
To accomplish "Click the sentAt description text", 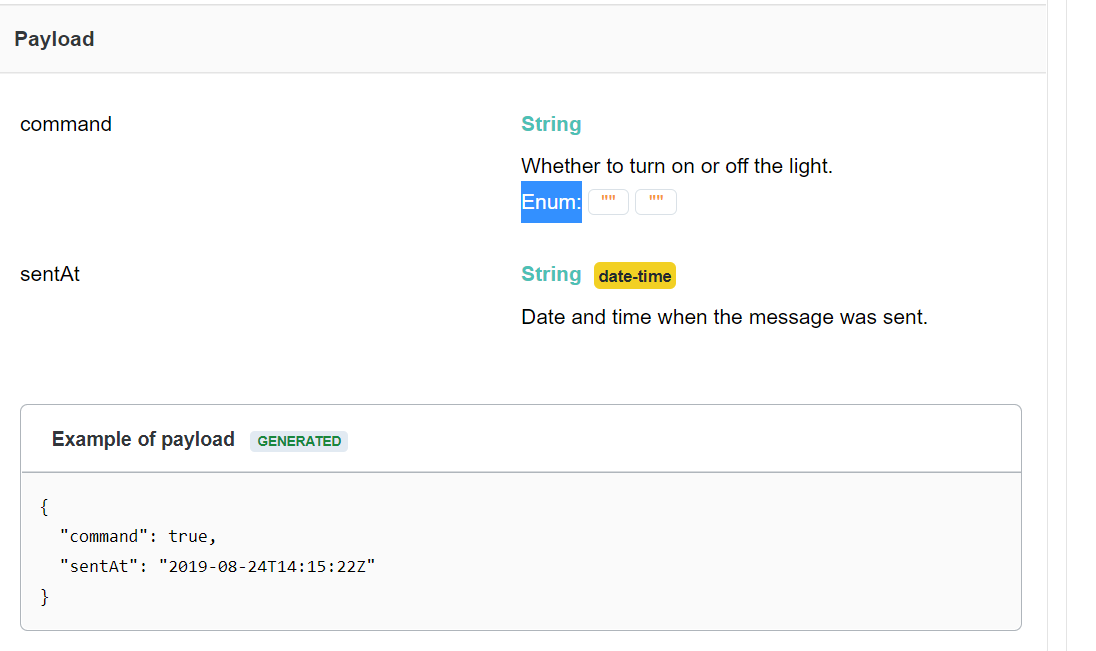I will pyautogui.click(x=724, y=317).
